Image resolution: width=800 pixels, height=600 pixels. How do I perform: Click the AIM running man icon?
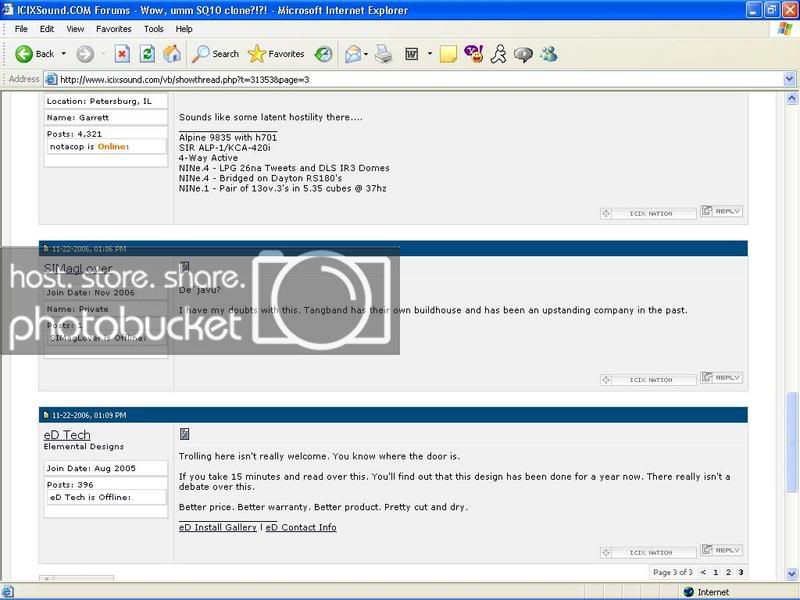498,54
